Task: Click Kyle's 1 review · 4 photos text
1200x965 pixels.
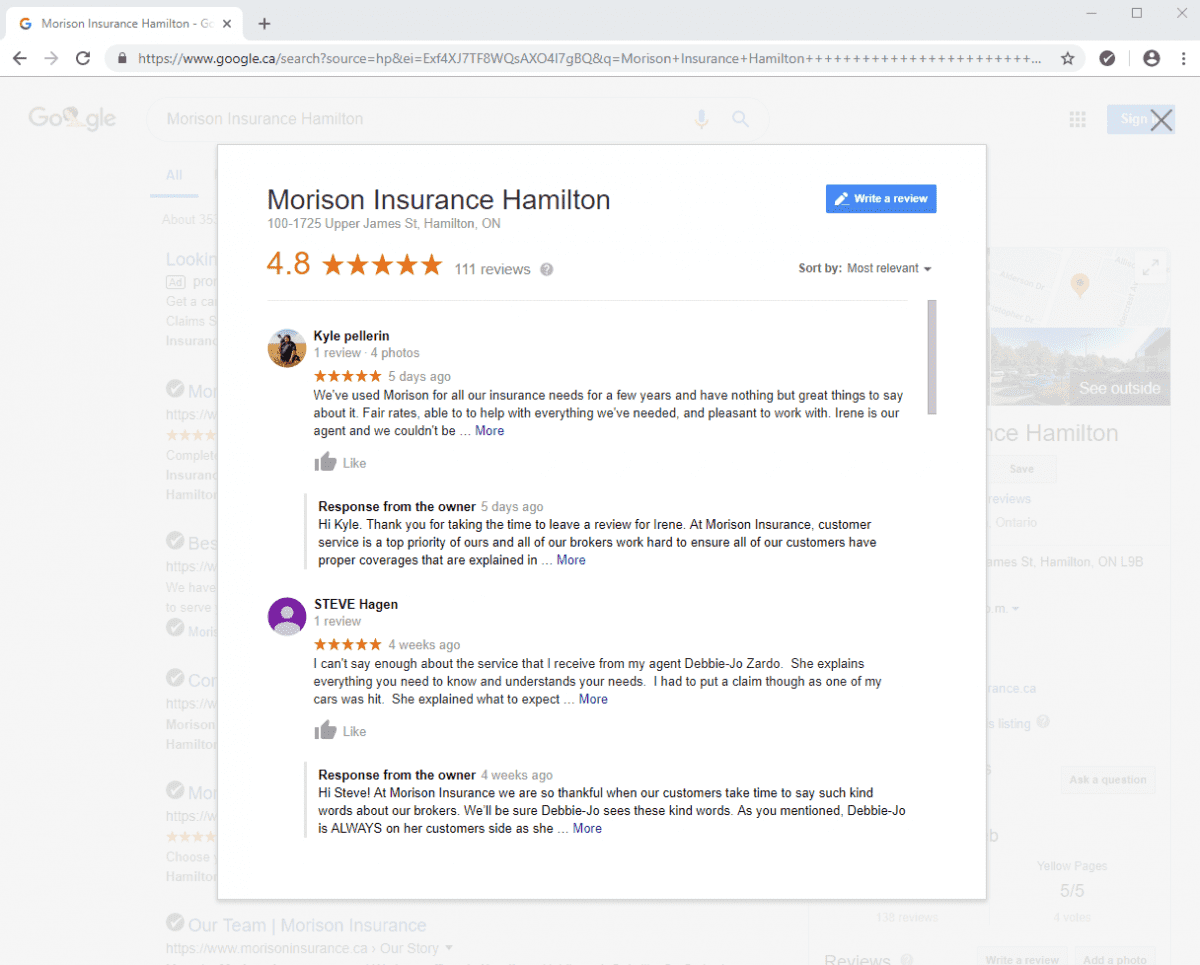Action: pyautogui.click(x=367, y=353)
